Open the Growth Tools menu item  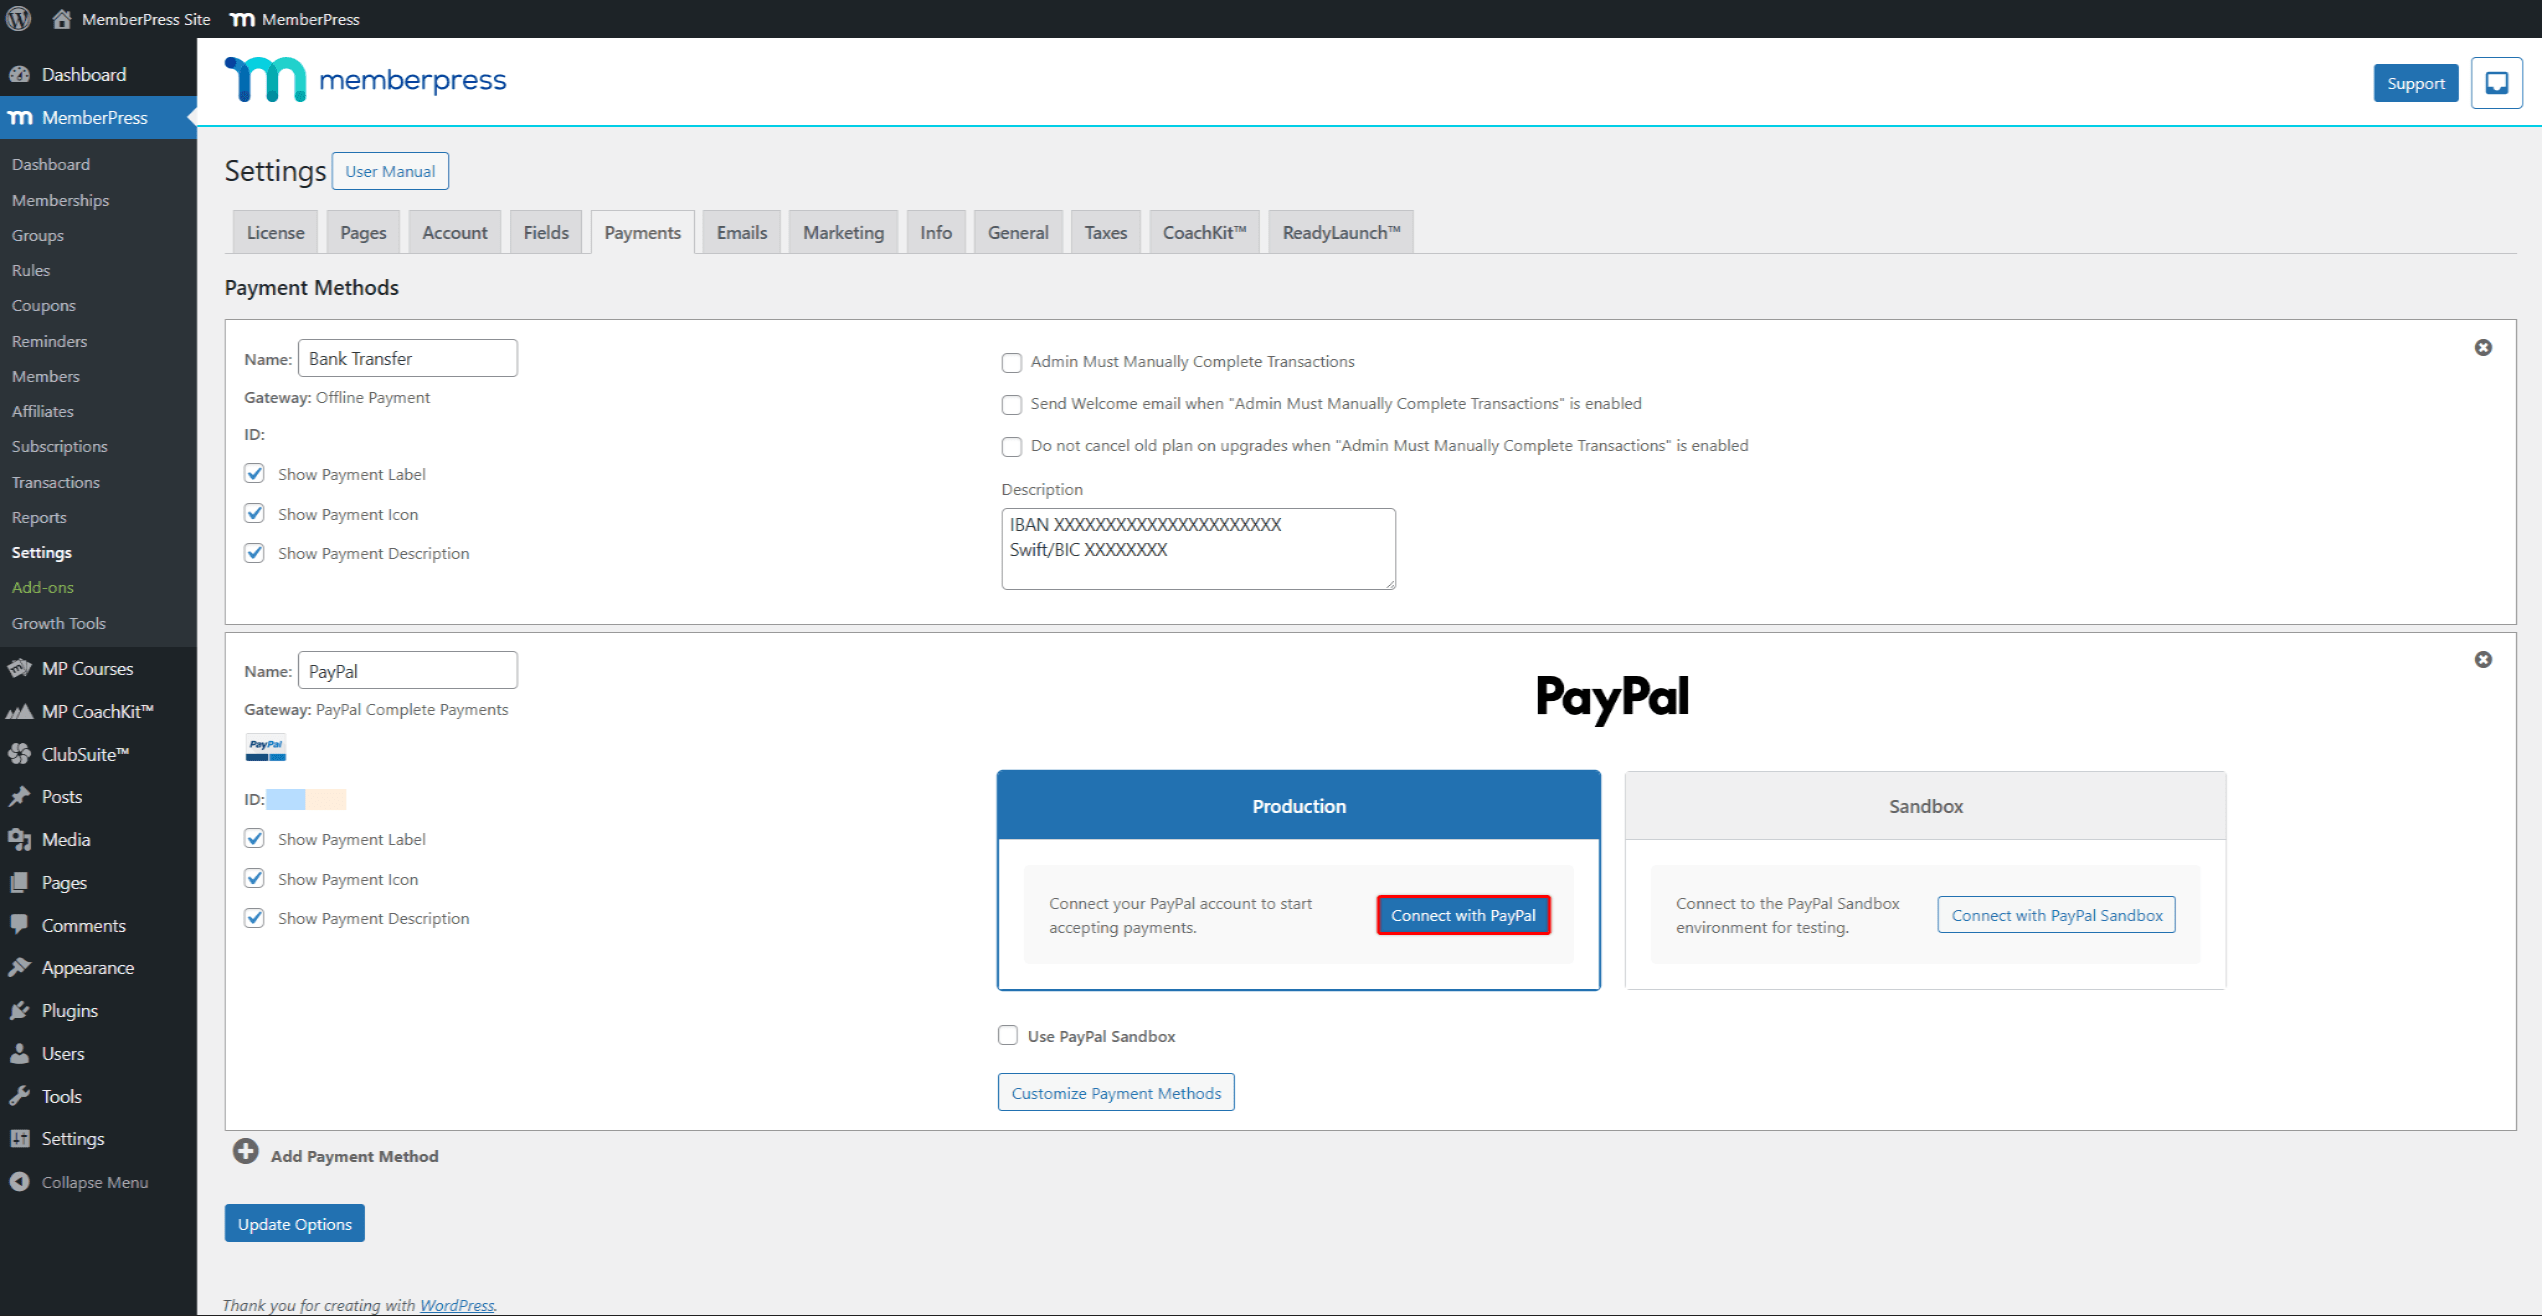pyautogui.click(x=58, y=623)
